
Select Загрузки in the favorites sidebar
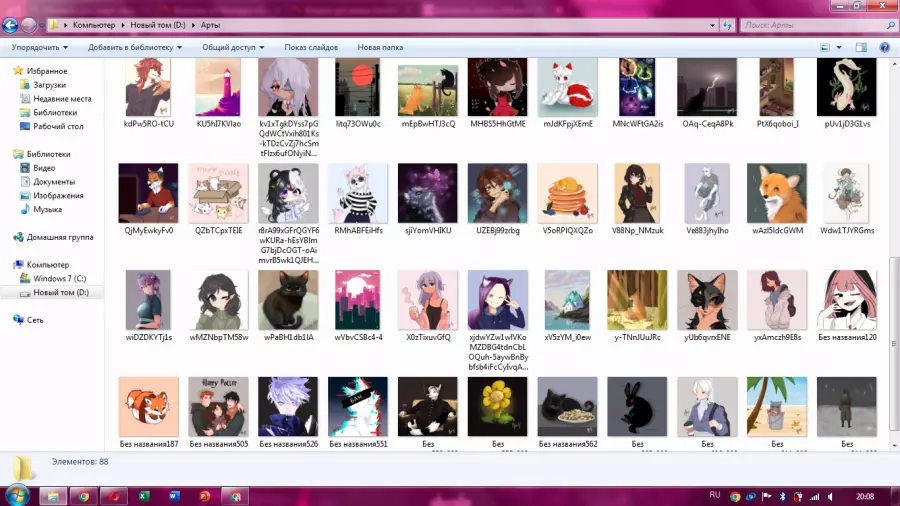pyautogui.click(x=50, y=85)
